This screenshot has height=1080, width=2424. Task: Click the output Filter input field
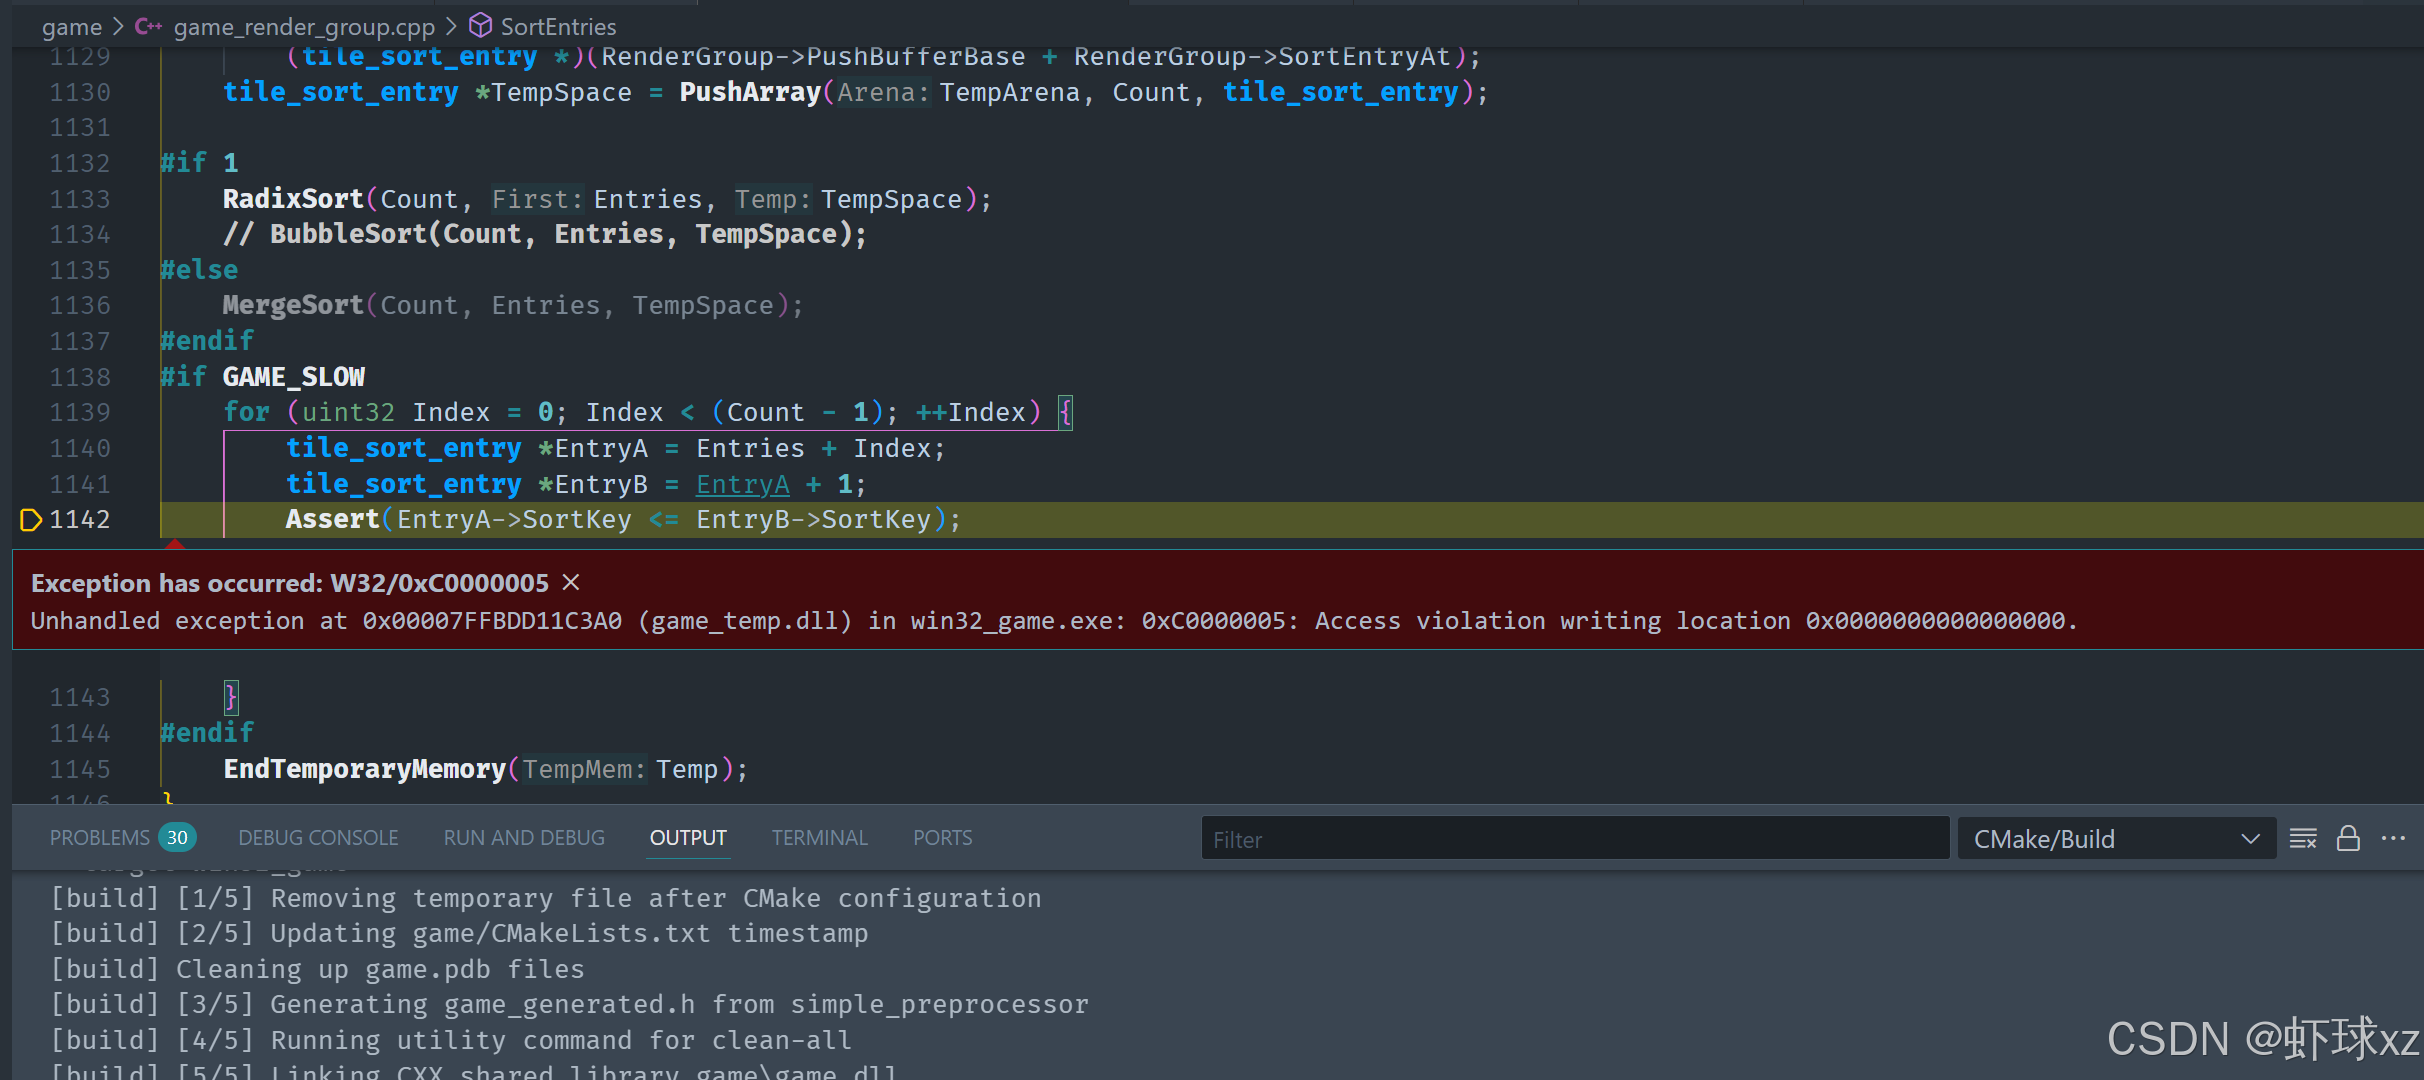pos(1574,839)
